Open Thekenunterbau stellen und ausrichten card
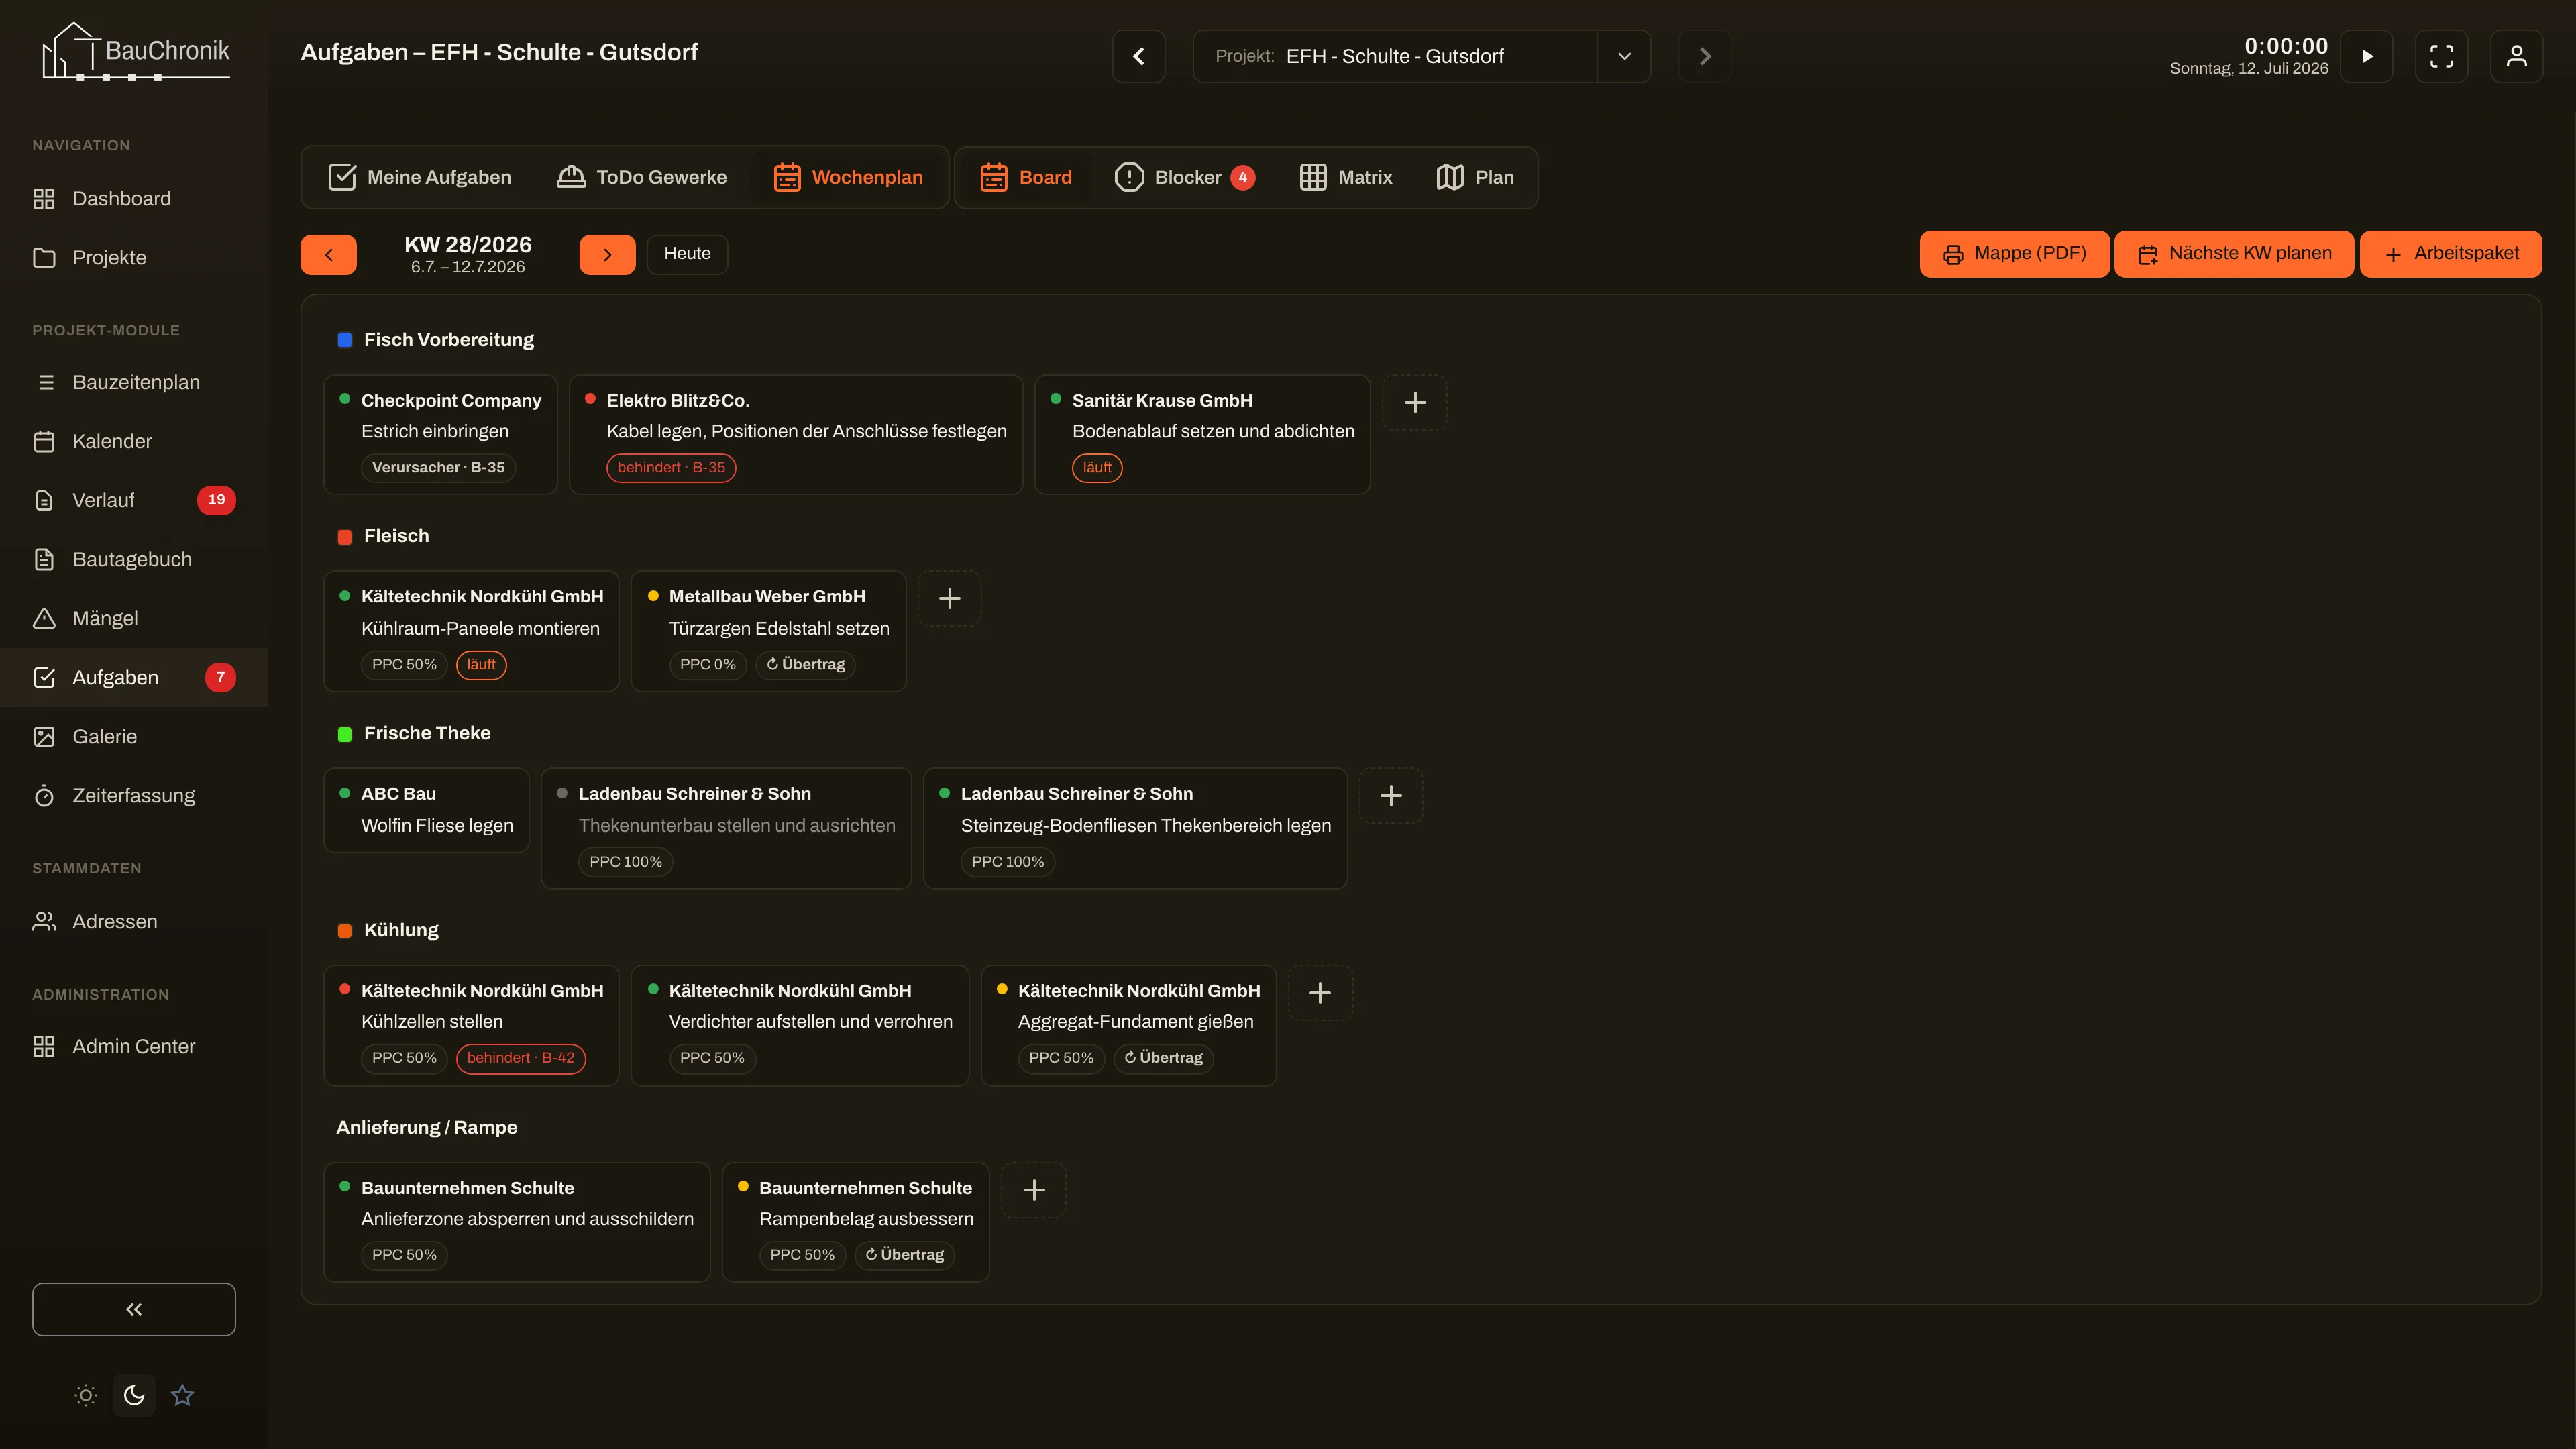The width and height of the screenshot is (2576, 1449). 726,827
